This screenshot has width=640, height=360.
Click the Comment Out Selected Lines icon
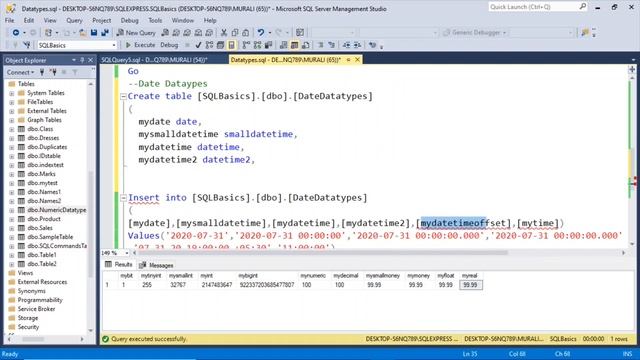(x=320, y=45)
